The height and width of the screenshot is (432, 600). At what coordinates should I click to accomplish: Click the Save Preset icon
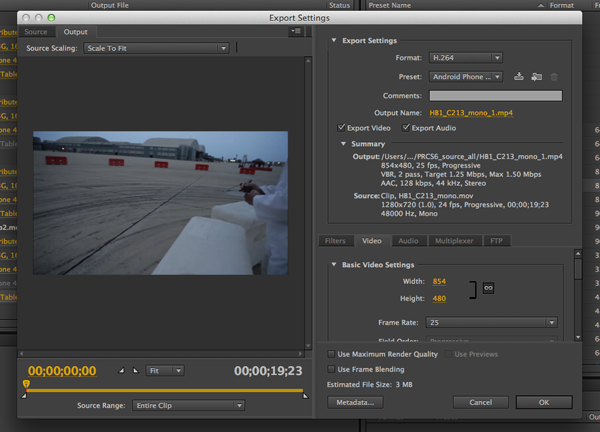(x=519, y=76)
